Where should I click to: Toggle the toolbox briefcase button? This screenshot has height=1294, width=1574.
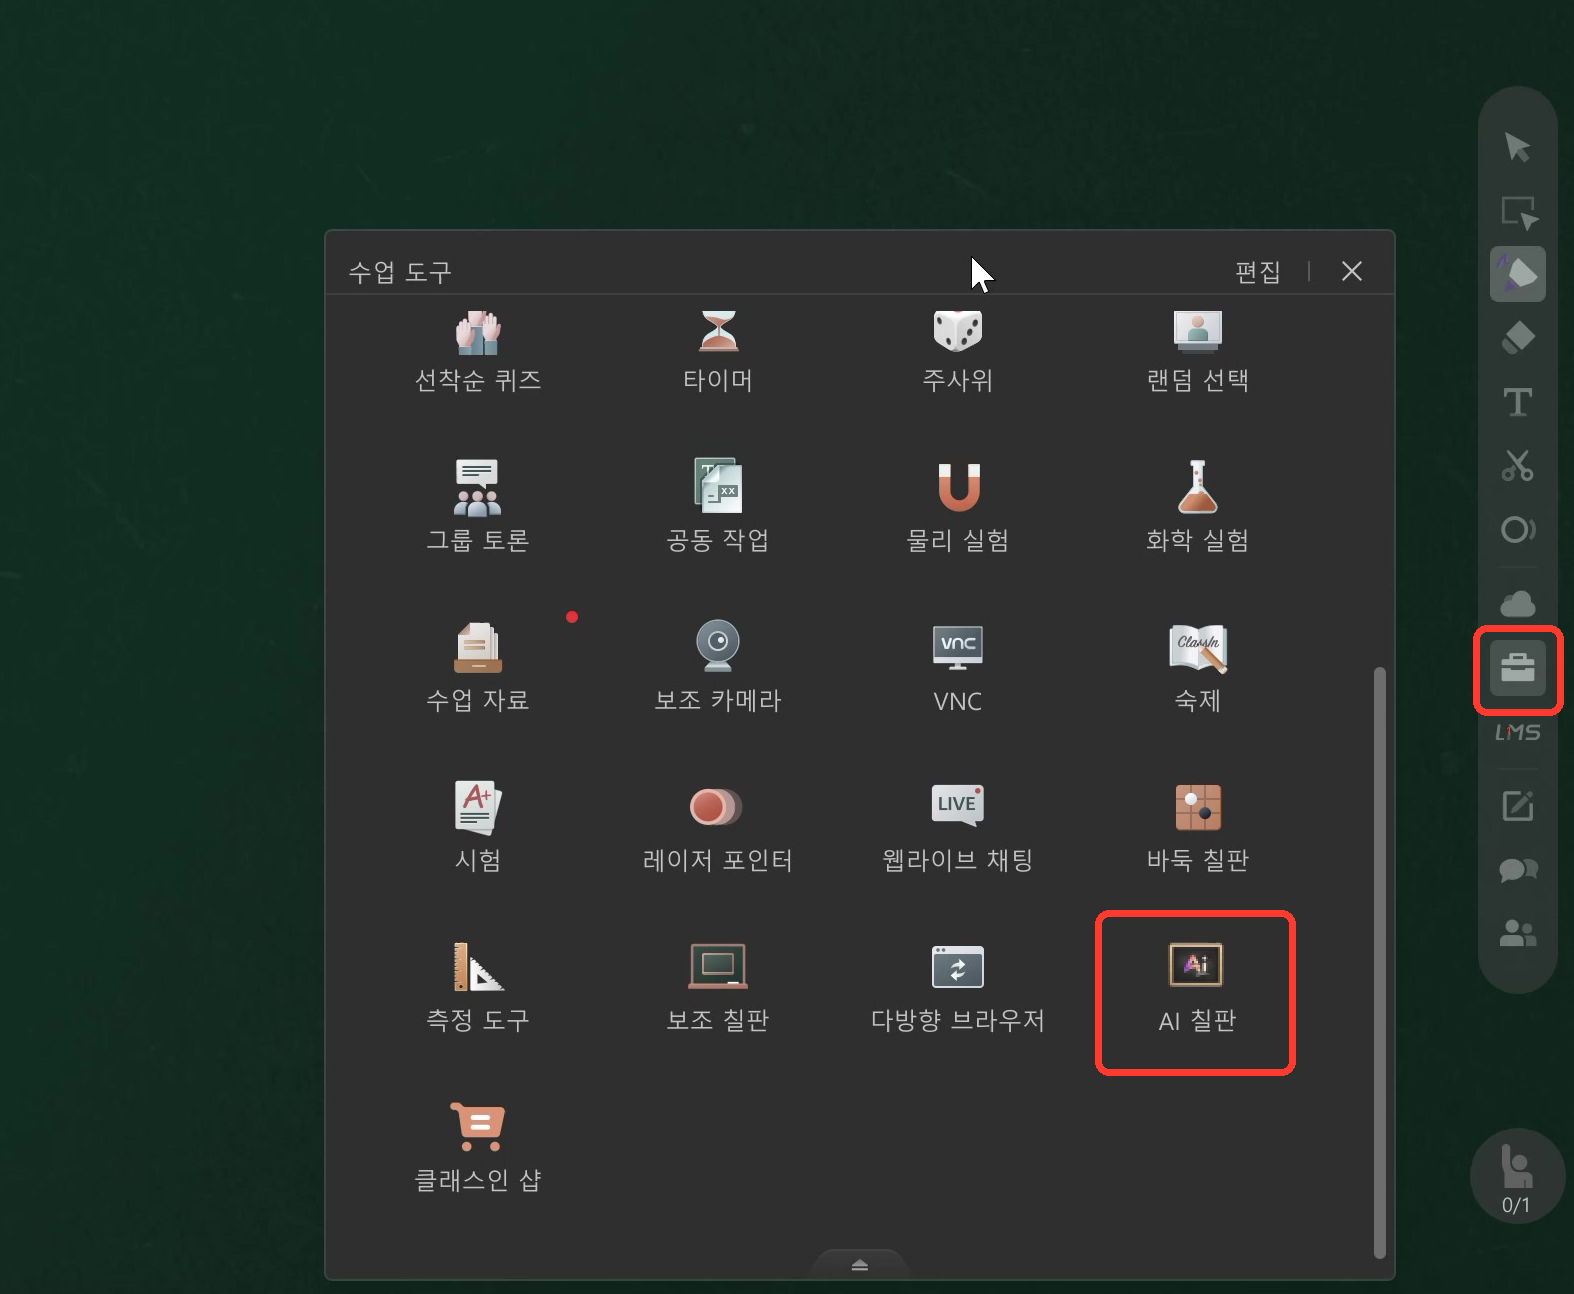(x=1518, y=669)
